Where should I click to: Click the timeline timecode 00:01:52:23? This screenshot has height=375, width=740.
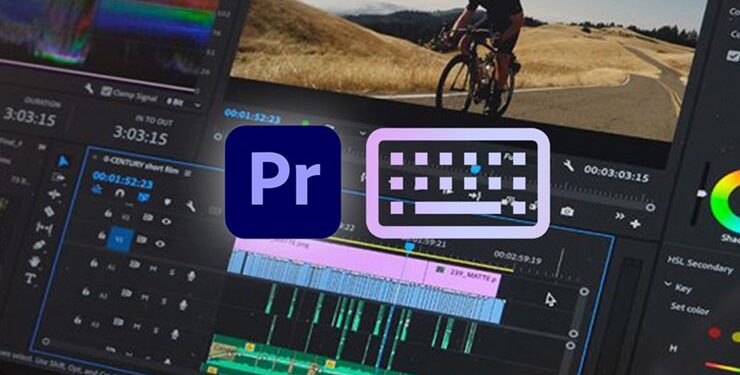(x=123, y=180)
